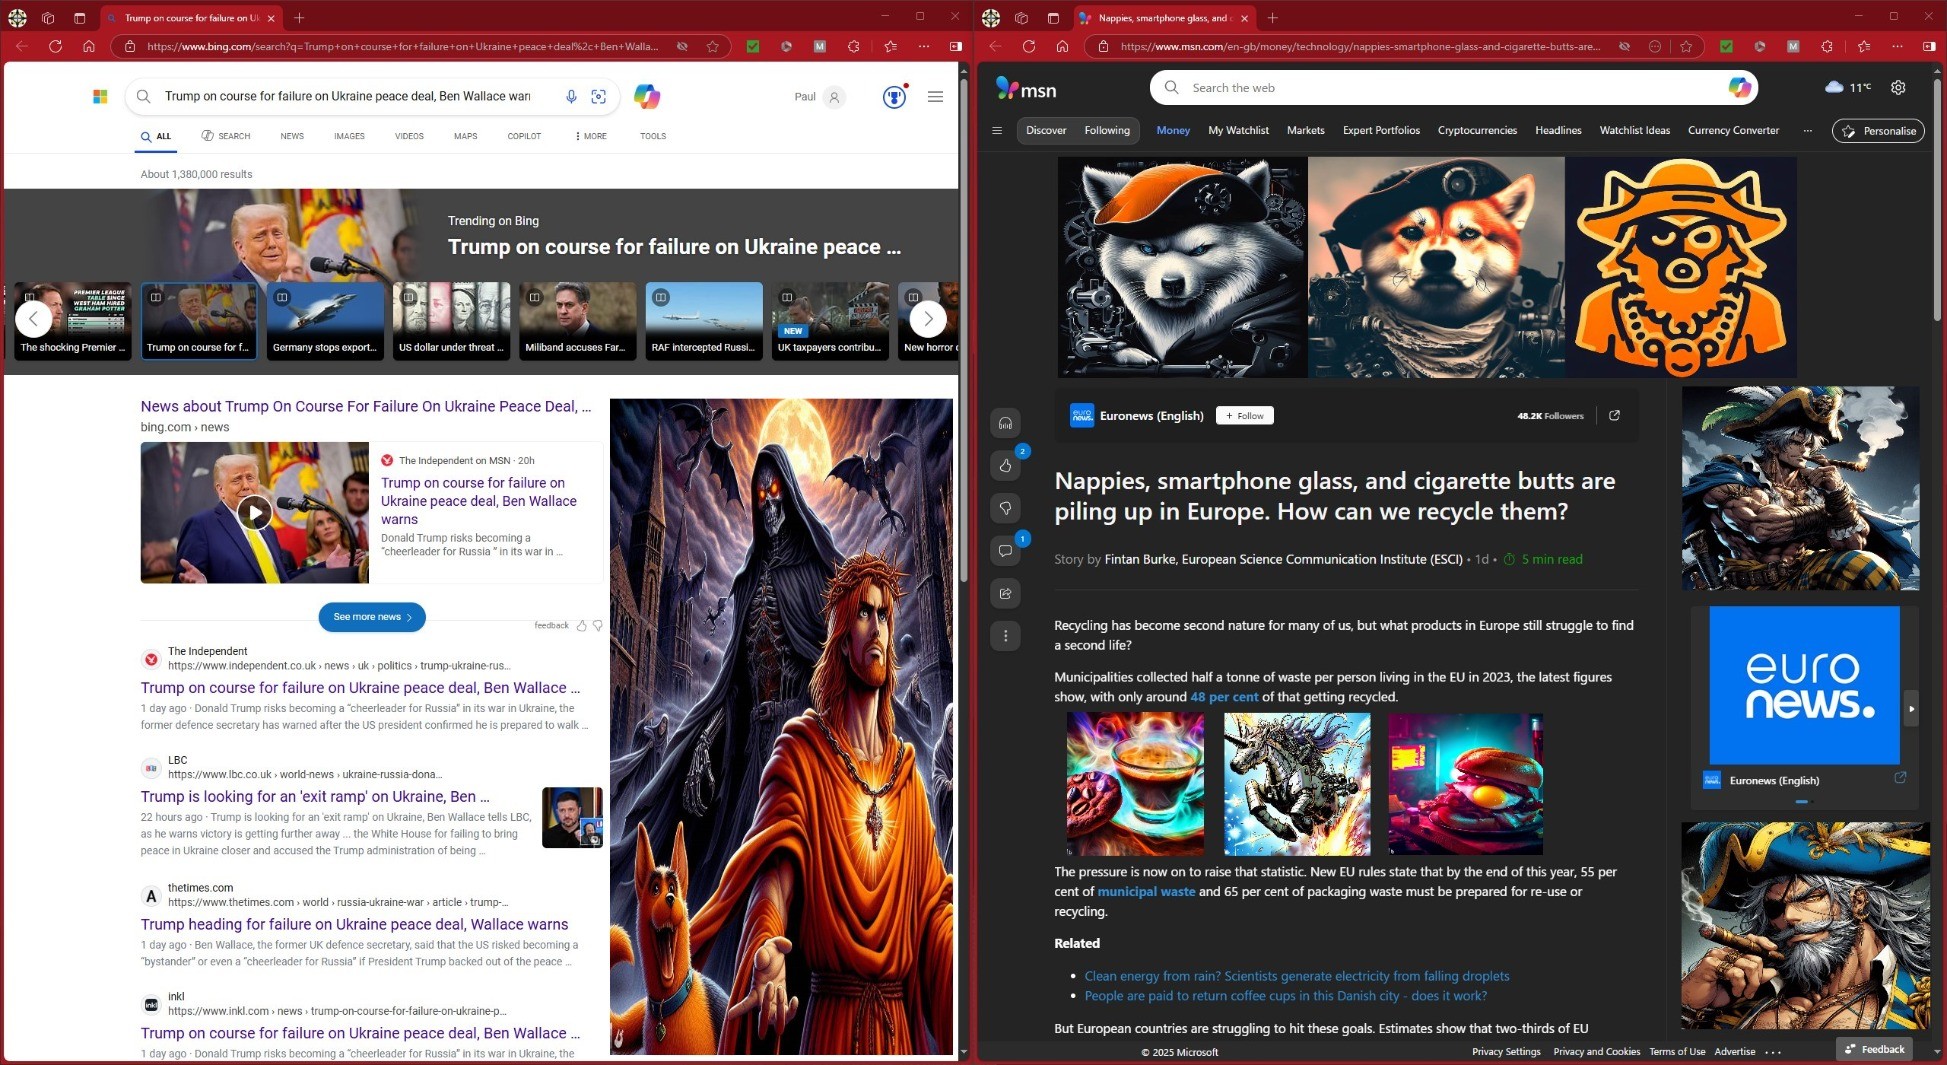
Task: Switch to Discover feed on MSN
Action: pyautogui.click(x=1046, y=130)
